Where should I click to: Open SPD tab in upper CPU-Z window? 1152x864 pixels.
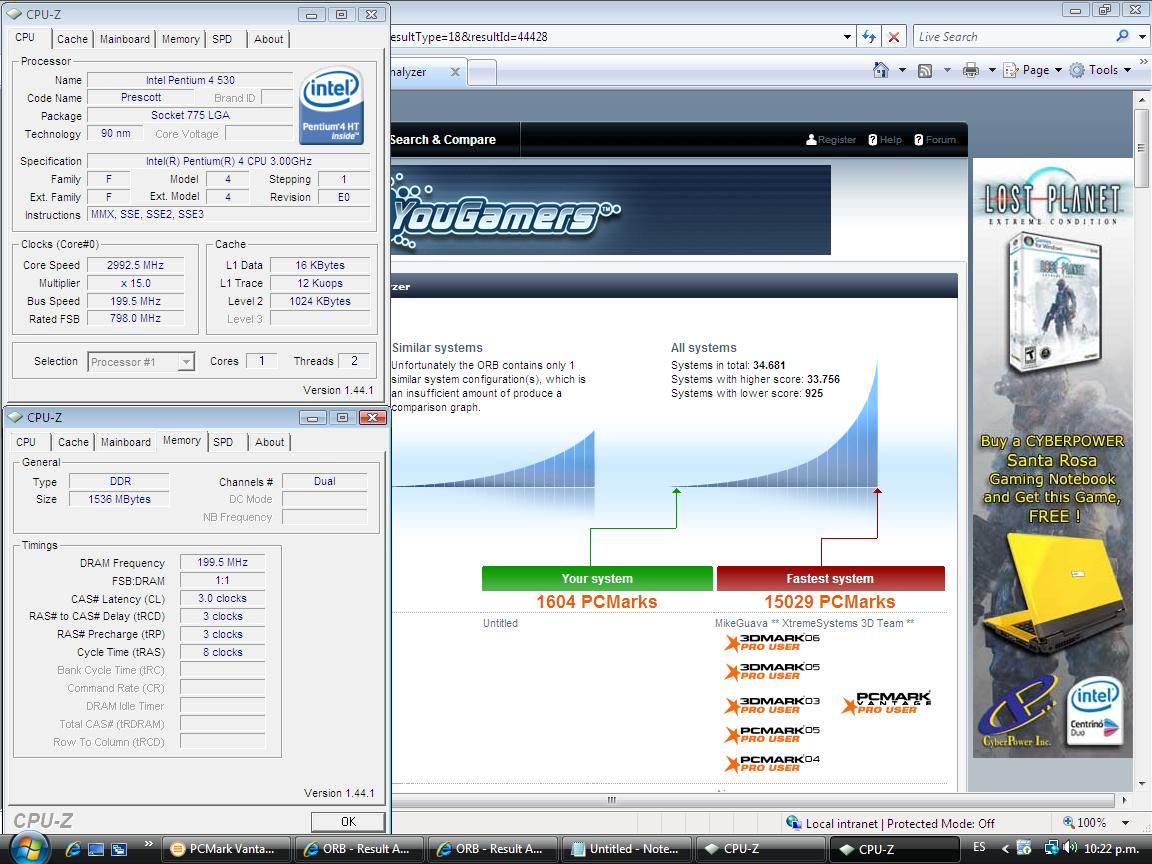(222, 39)
